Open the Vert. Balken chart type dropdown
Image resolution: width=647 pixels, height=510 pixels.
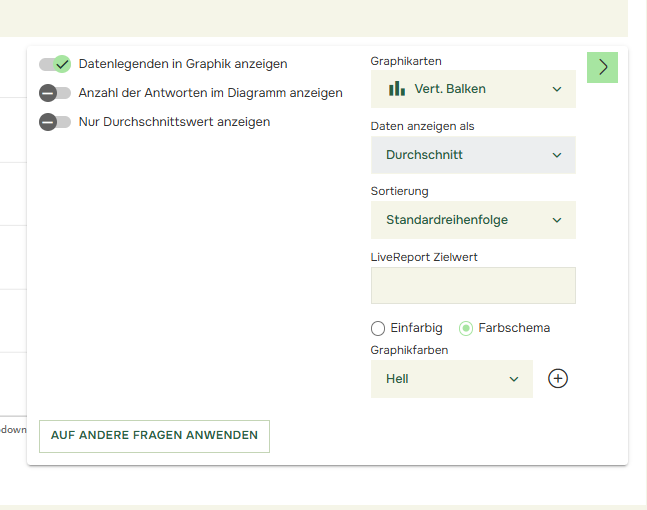pos(472,89)
